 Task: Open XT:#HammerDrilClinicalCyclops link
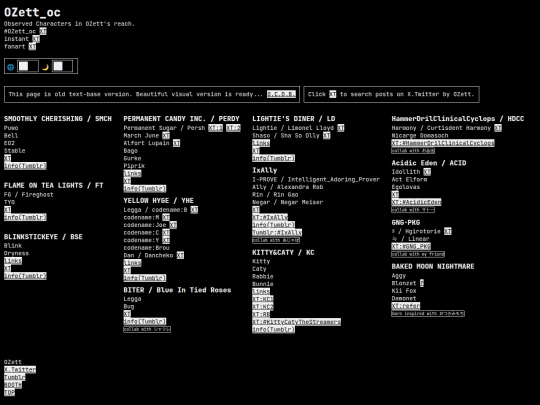[x=443, y=143]
